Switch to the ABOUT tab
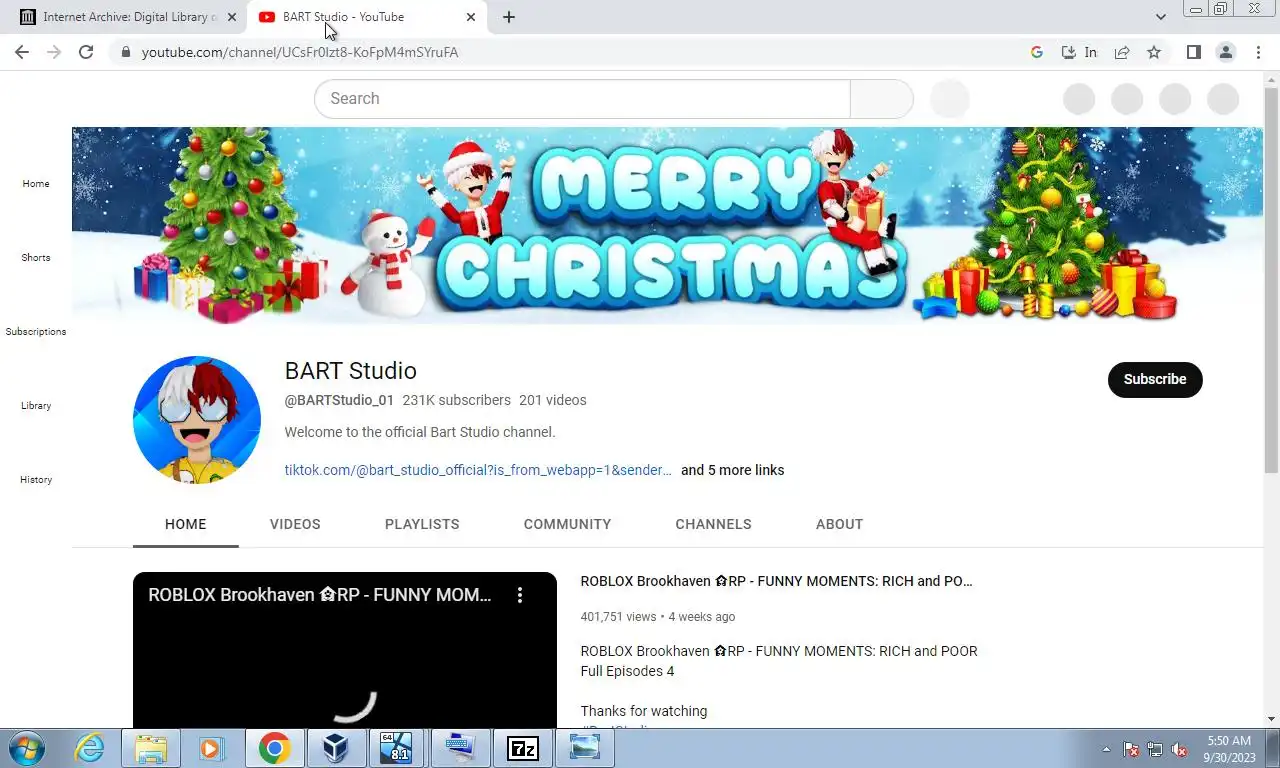 [x=839, y=524]
